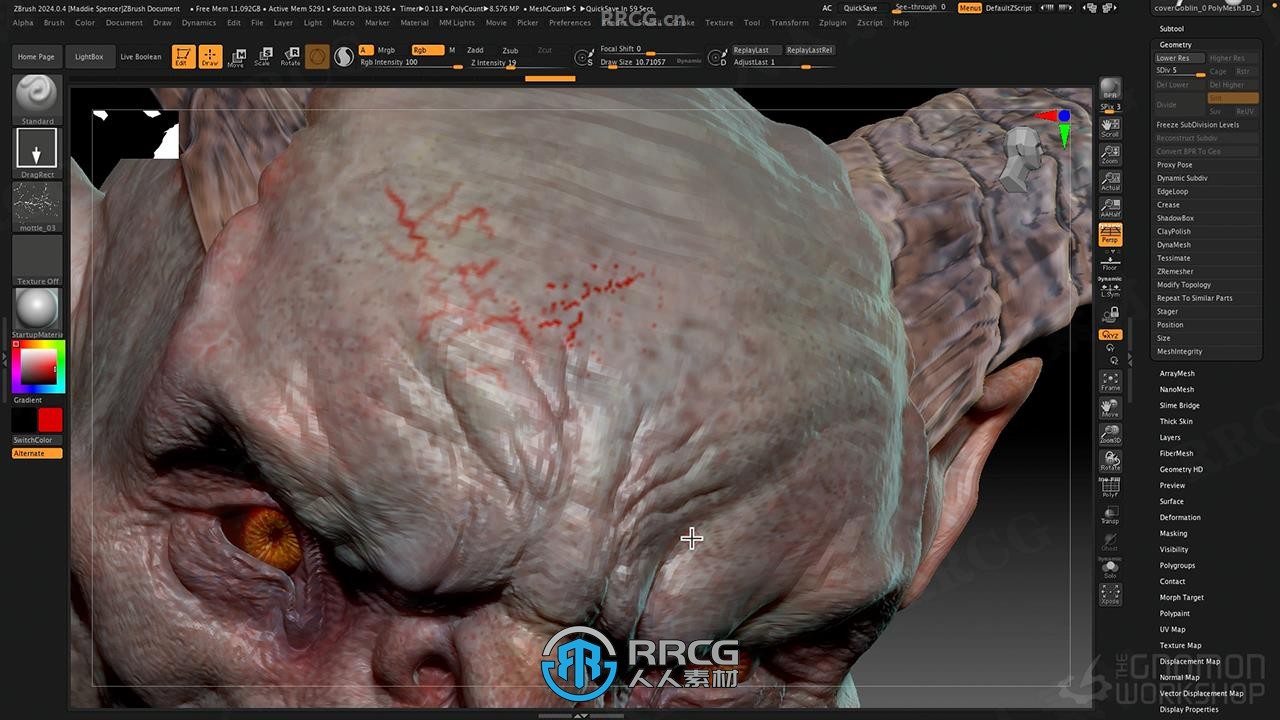Open the Zplugin menu
The image size is (1280, 720).
(832, 22)
